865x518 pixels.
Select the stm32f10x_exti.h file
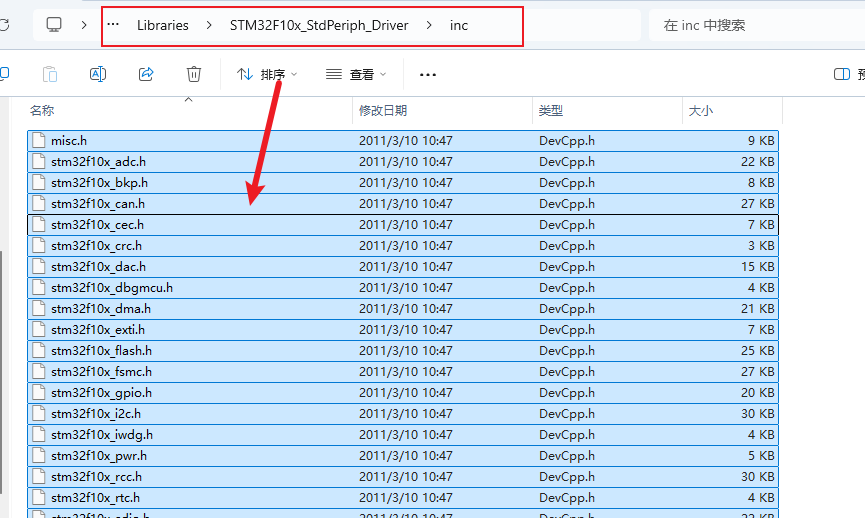point(403,329)
